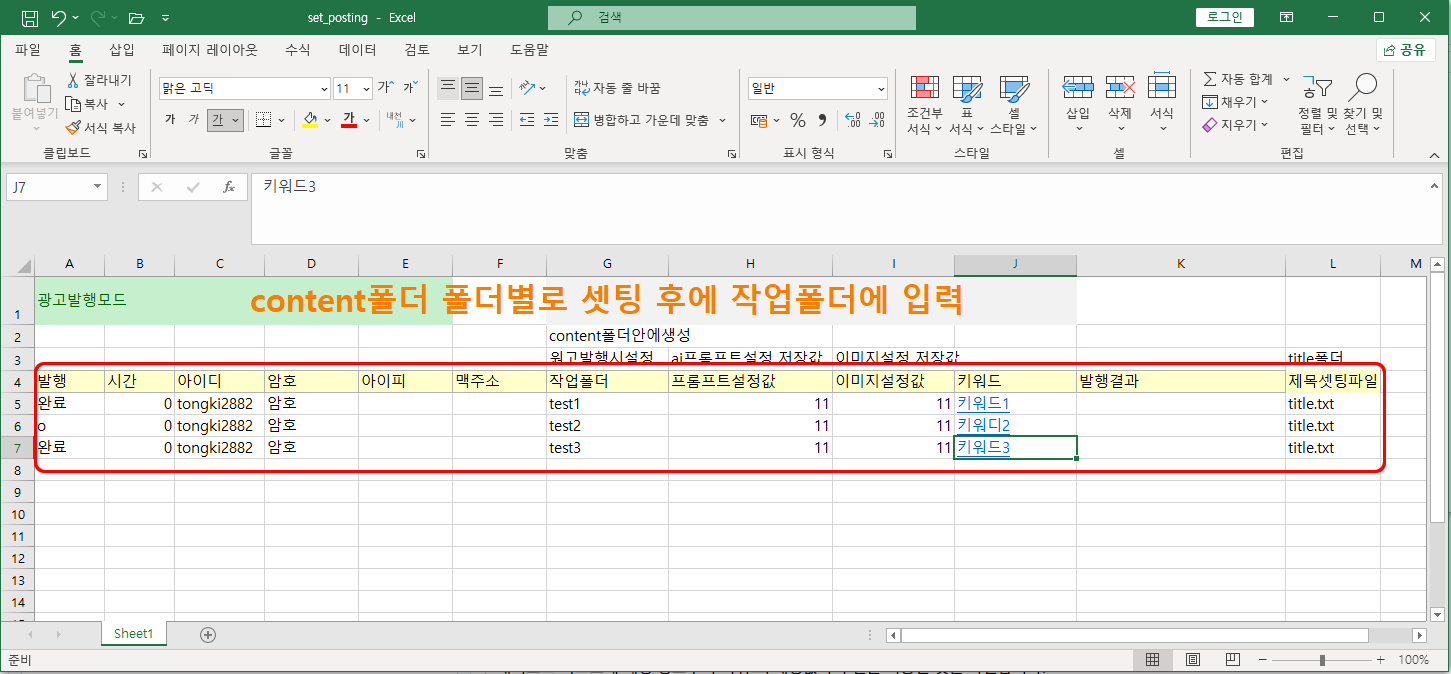
Task: Click the 공유 (Share) button
Action: click(1405, 50)
